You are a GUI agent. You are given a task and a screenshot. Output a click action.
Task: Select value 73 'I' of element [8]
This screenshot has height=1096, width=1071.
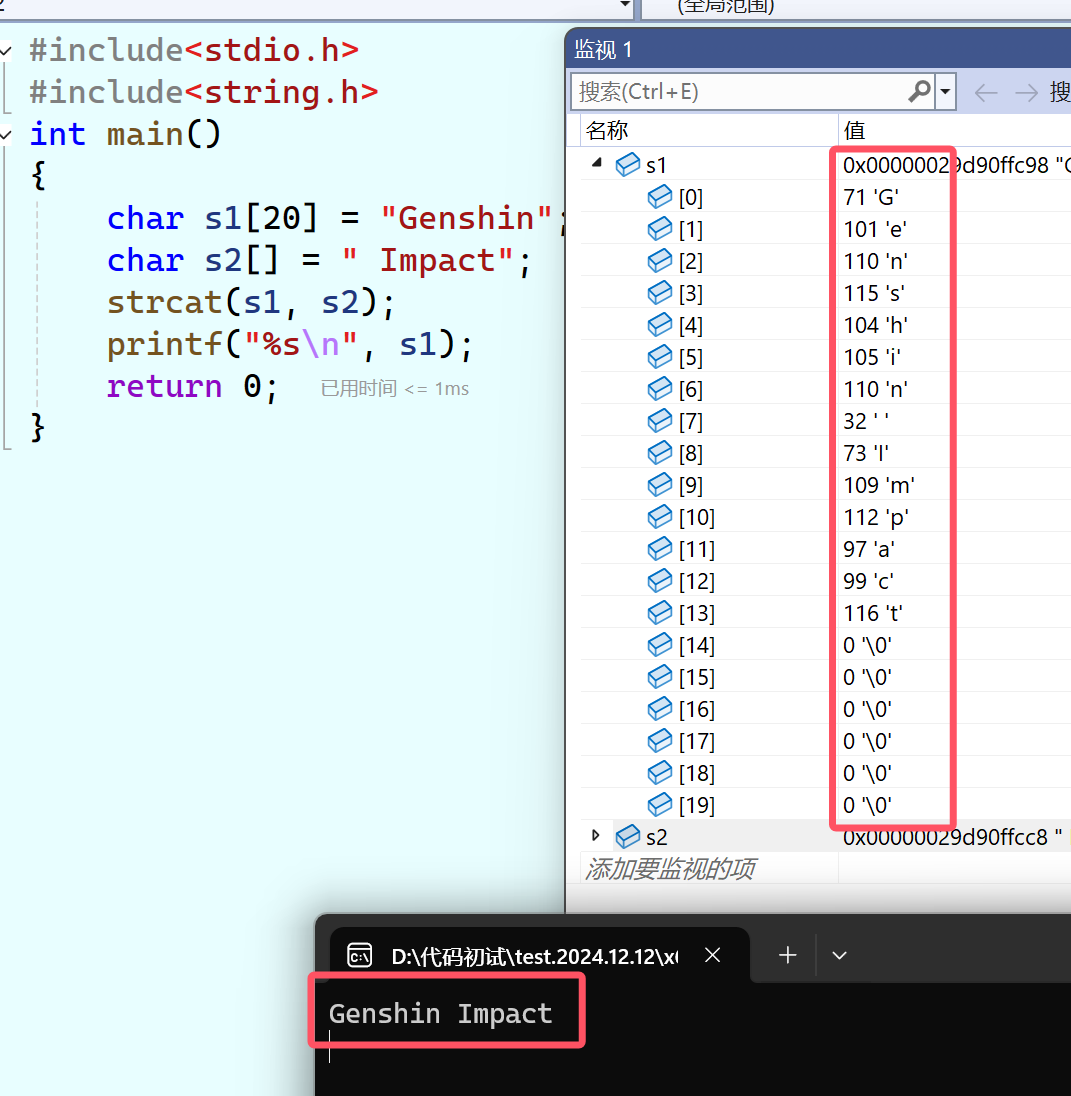pyautogui.click(x=866, y=453)
